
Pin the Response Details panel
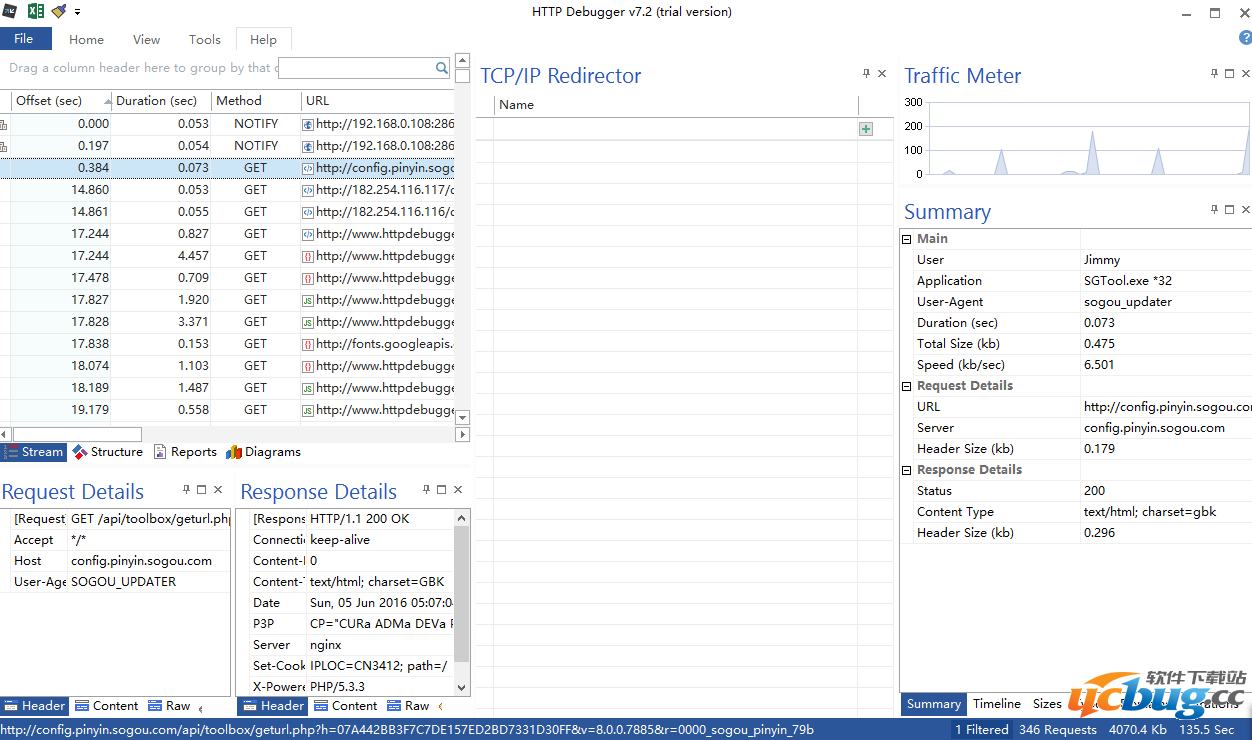[426, 490]
